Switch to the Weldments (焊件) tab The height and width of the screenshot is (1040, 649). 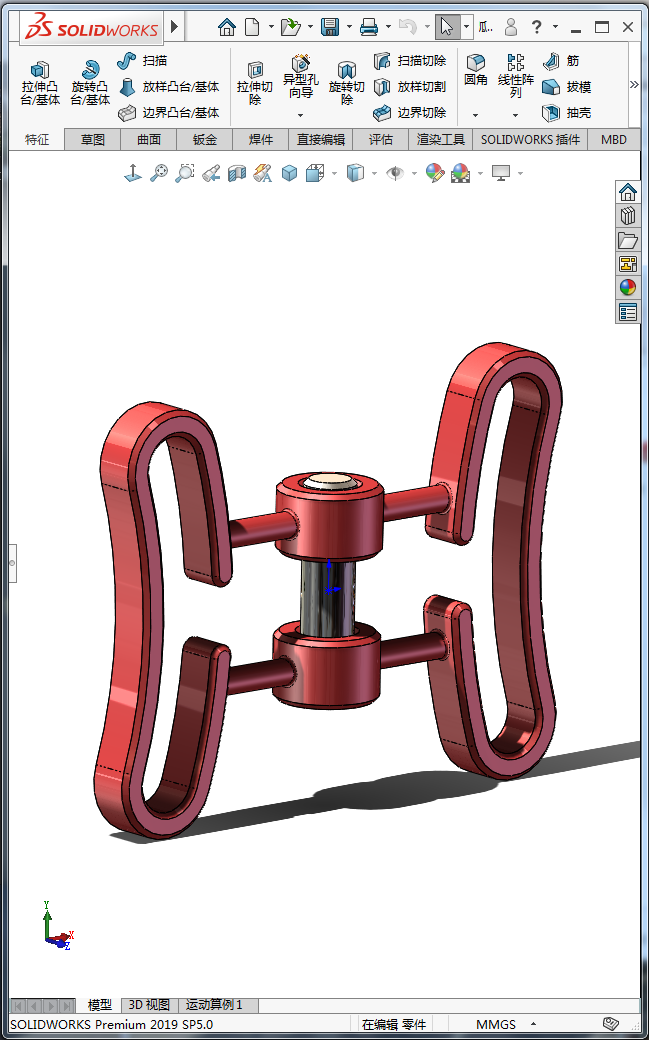[x=261, y=140]
